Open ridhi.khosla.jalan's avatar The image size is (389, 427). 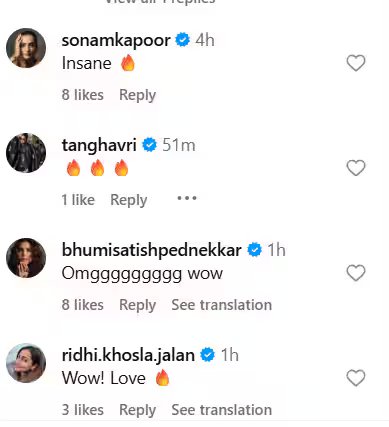(x=26, y=363)
